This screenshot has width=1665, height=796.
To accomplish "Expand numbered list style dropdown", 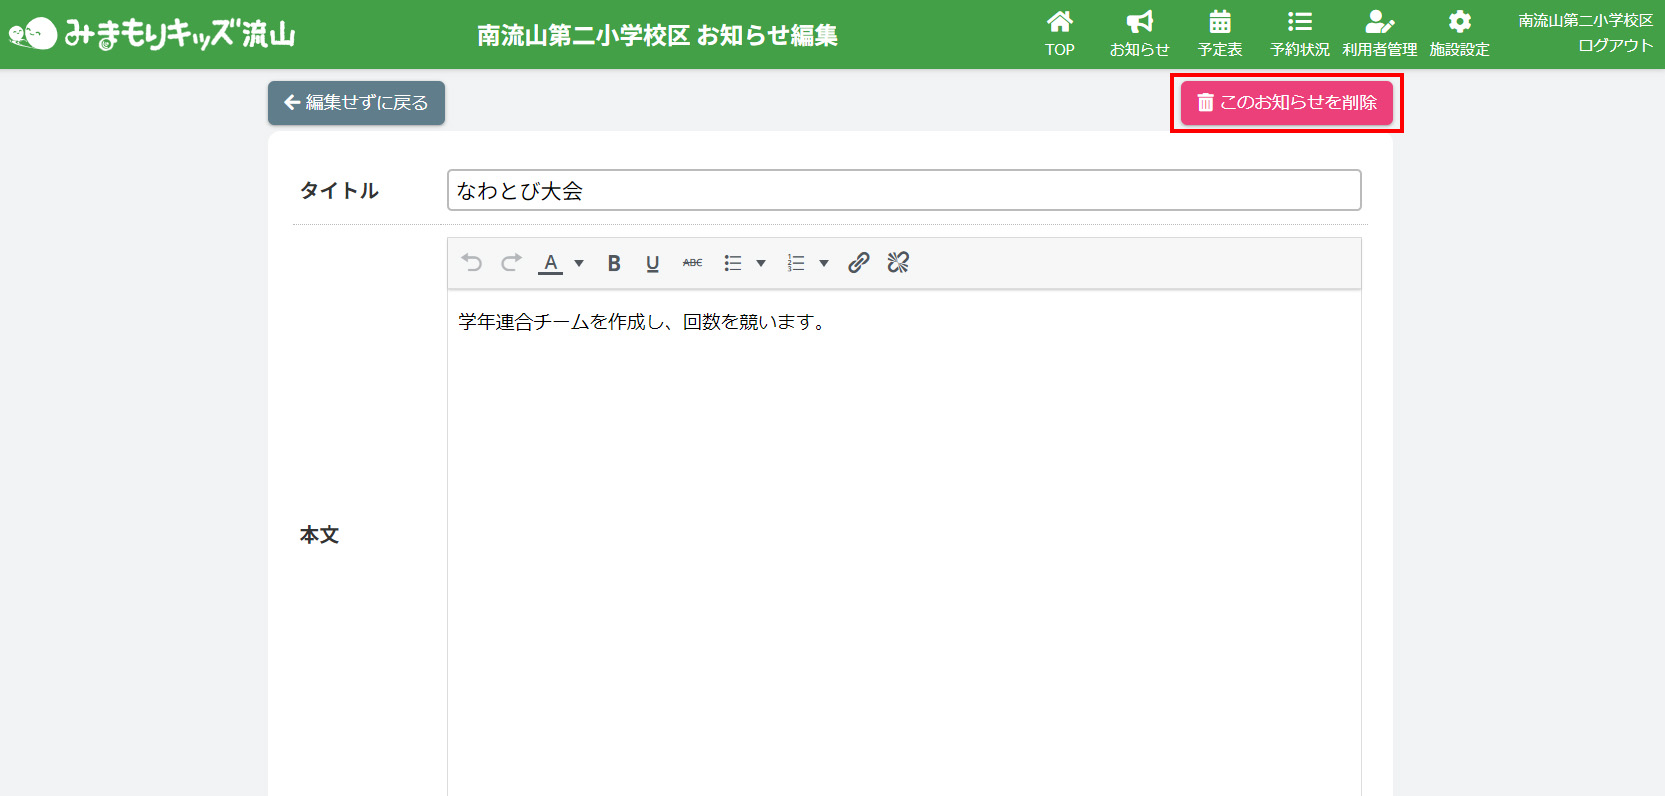I will click(x=824, y=264).
